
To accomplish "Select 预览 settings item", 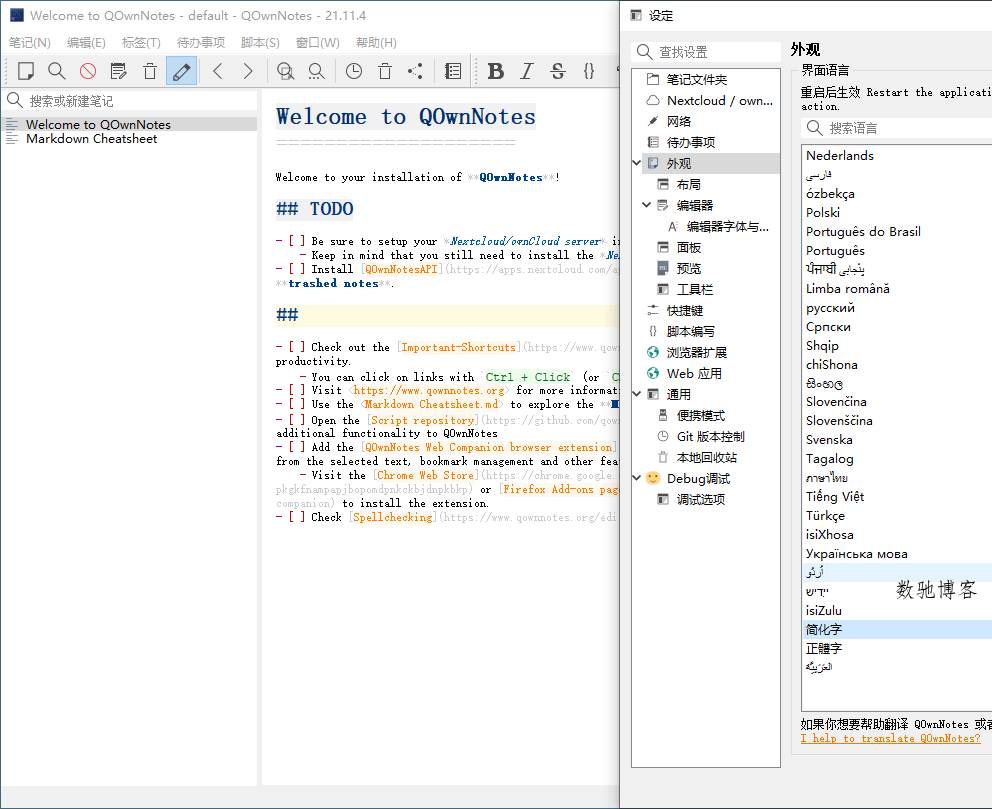I will [x=688, y=268].
